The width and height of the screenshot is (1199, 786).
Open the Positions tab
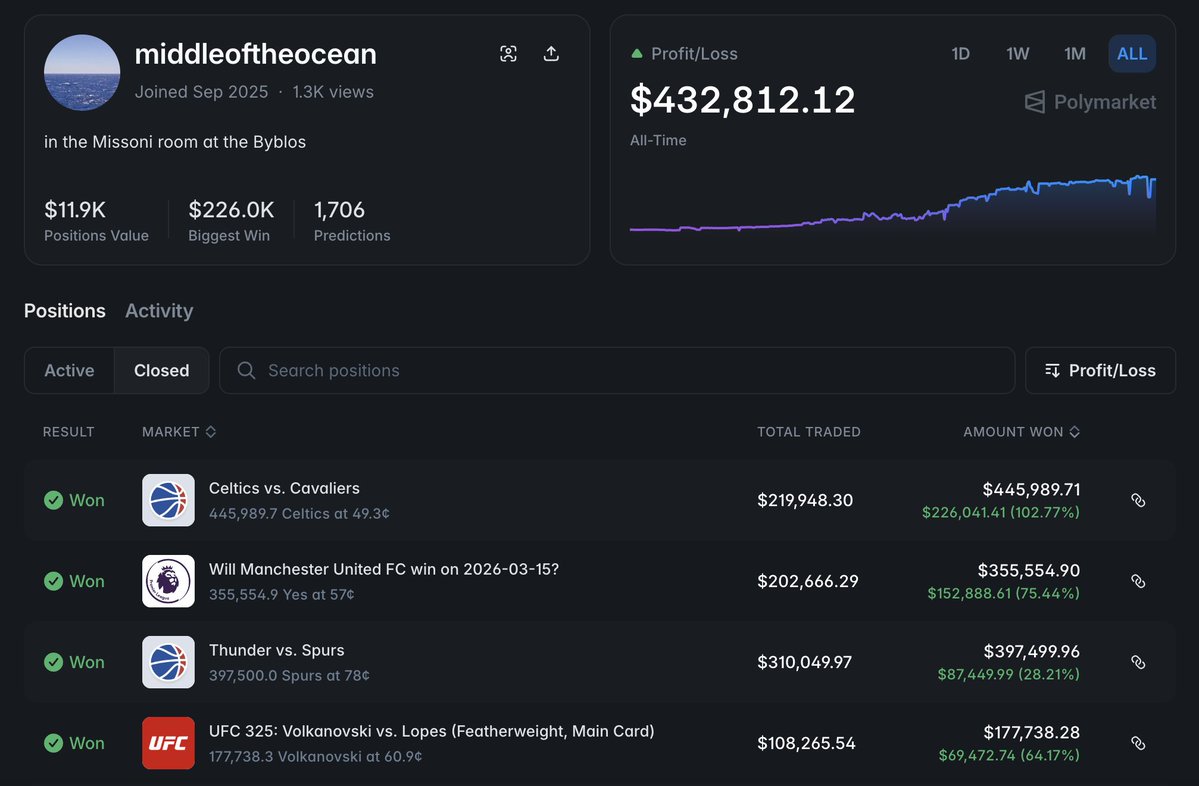(x=65, y=311)
